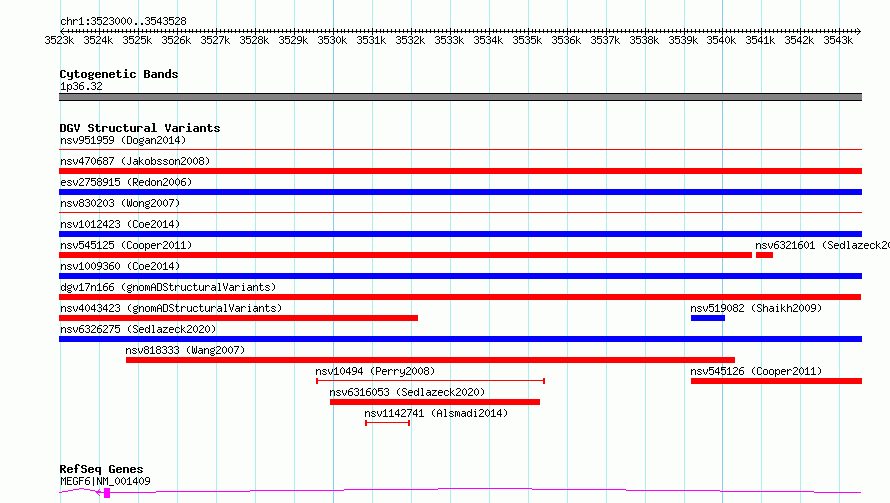The image size is (890, 503).
Task: Click the red bar under nsv818333
Action: pos(430,360)
